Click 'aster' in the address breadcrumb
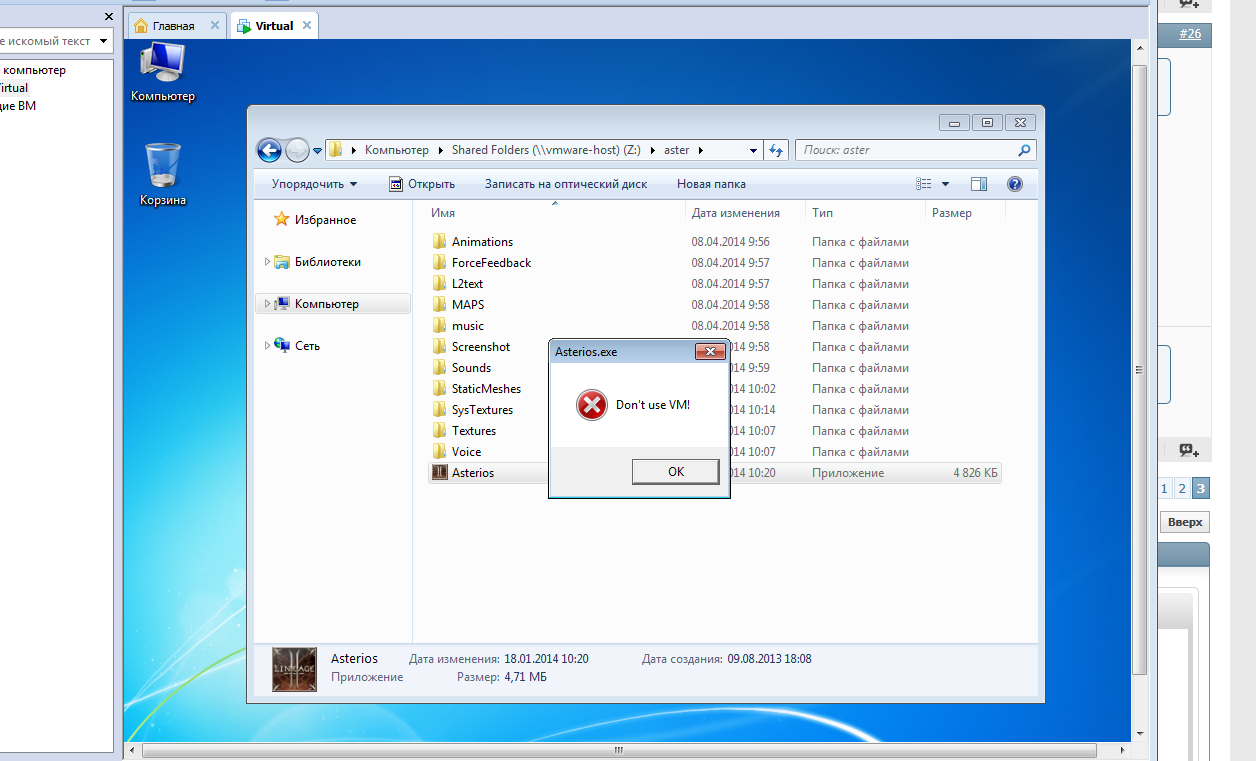1256x761 pixels. pos(677,150)
